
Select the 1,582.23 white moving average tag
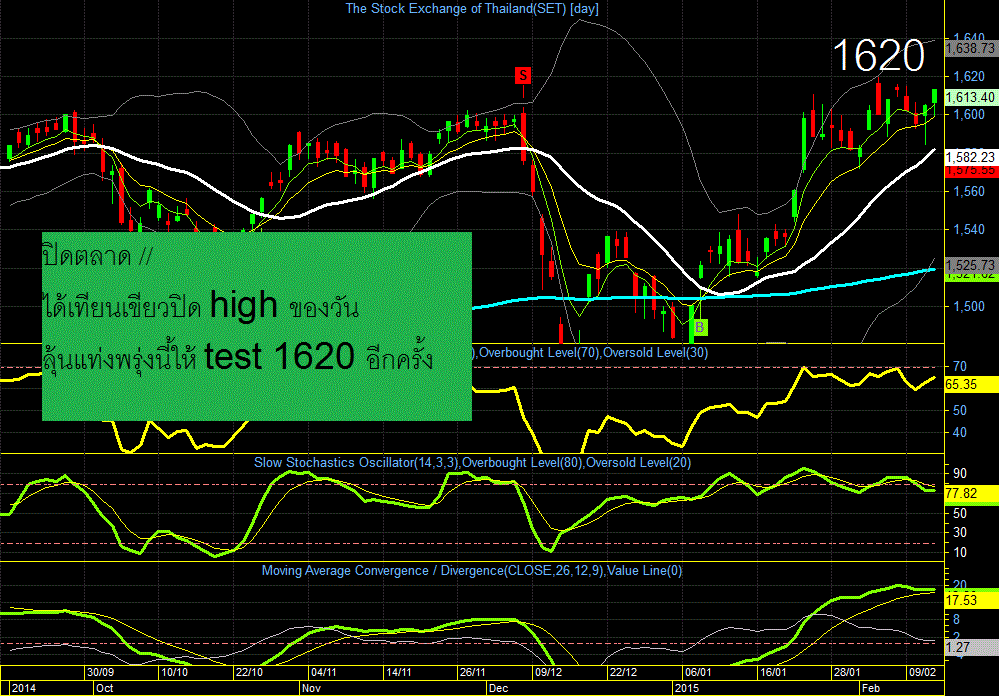(x=970, y=157)
